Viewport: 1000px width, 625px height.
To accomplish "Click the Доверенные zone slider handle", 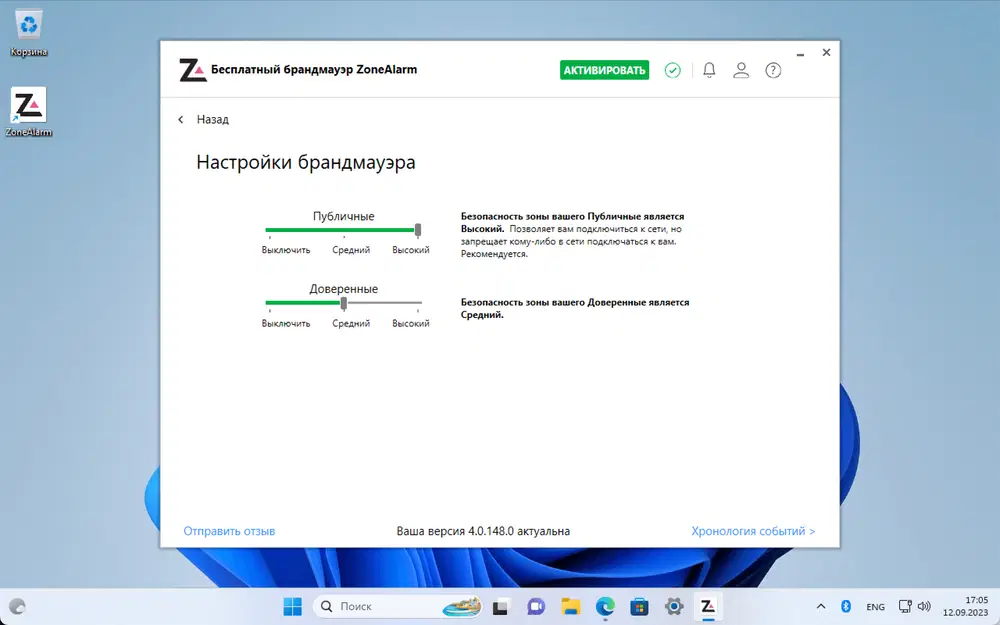I will coord(344,303).
